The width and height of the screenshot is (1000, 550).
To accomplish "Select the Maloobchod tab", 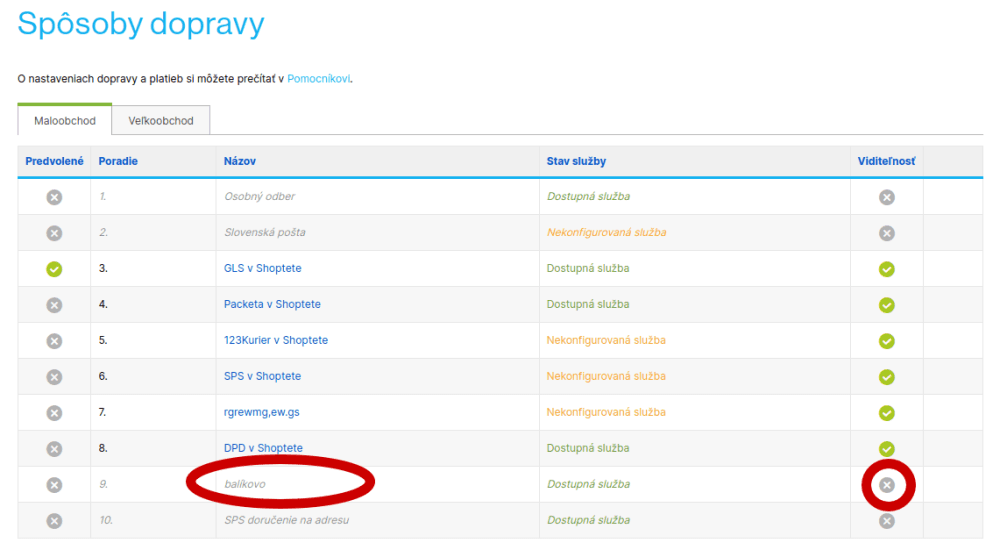I will click(64, 121).
